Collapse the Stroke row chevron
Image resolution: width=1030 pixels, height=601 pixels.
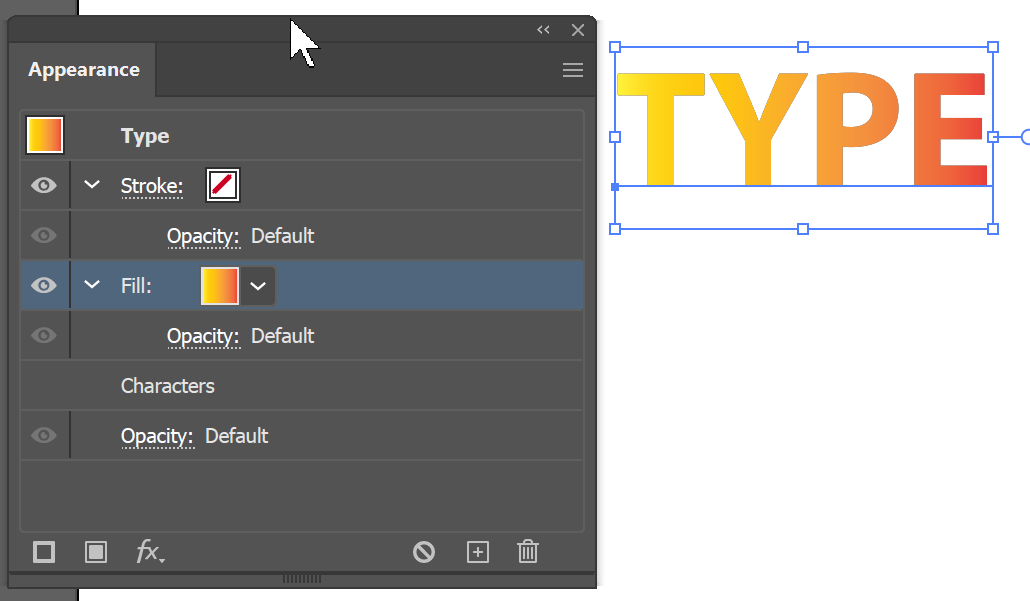[x=91, y=185]
